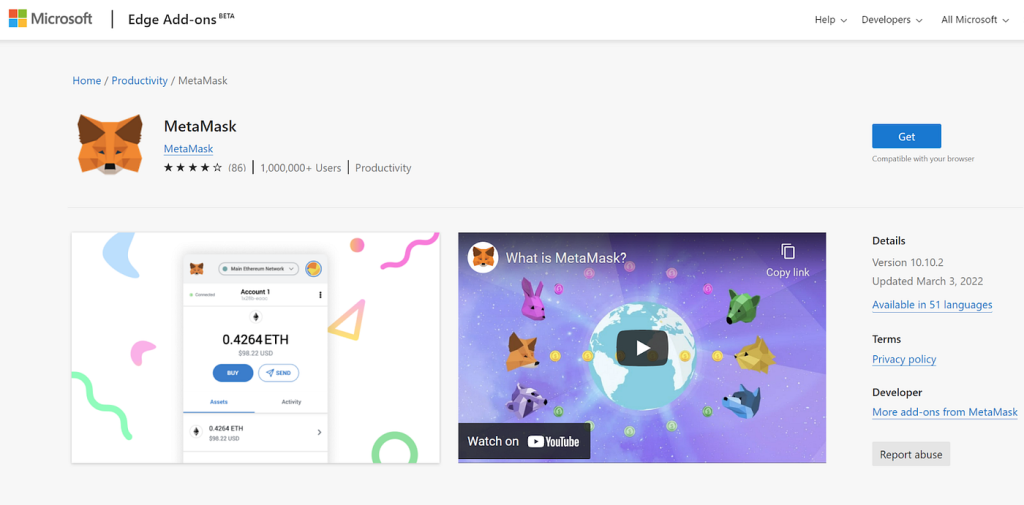Select the Activity tab in screenshot
Image resolution: width=1024 pixels, height=505 pixels.
291,402
